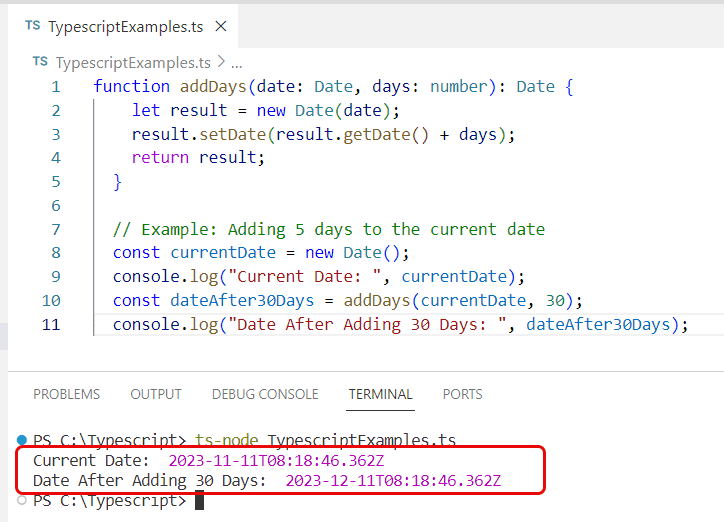
Task: Switch to the DEBUG CONSOLE tab
Action: [x=265, y=394]
